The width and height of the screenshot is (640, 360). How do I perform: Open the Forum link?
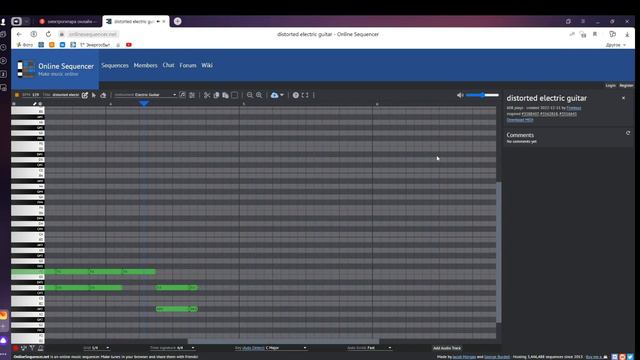188,65
